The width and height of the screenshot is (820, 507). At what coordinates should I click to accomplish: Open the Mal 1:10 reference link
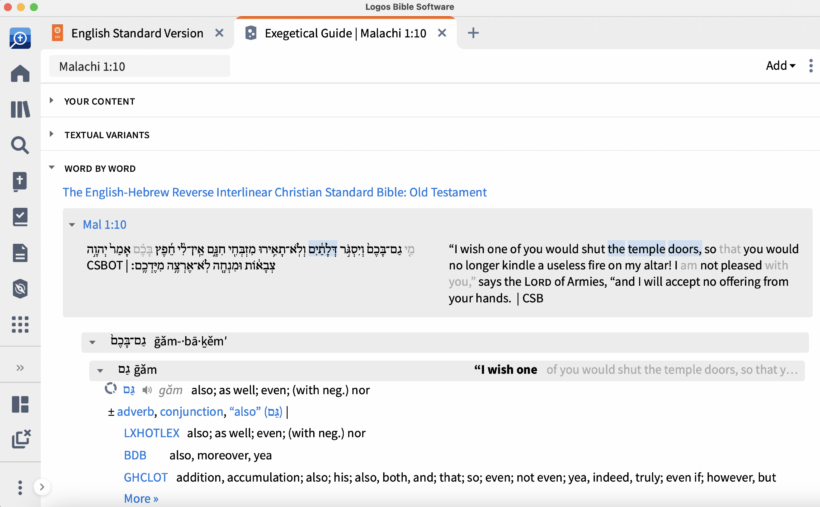pos(105,224)
